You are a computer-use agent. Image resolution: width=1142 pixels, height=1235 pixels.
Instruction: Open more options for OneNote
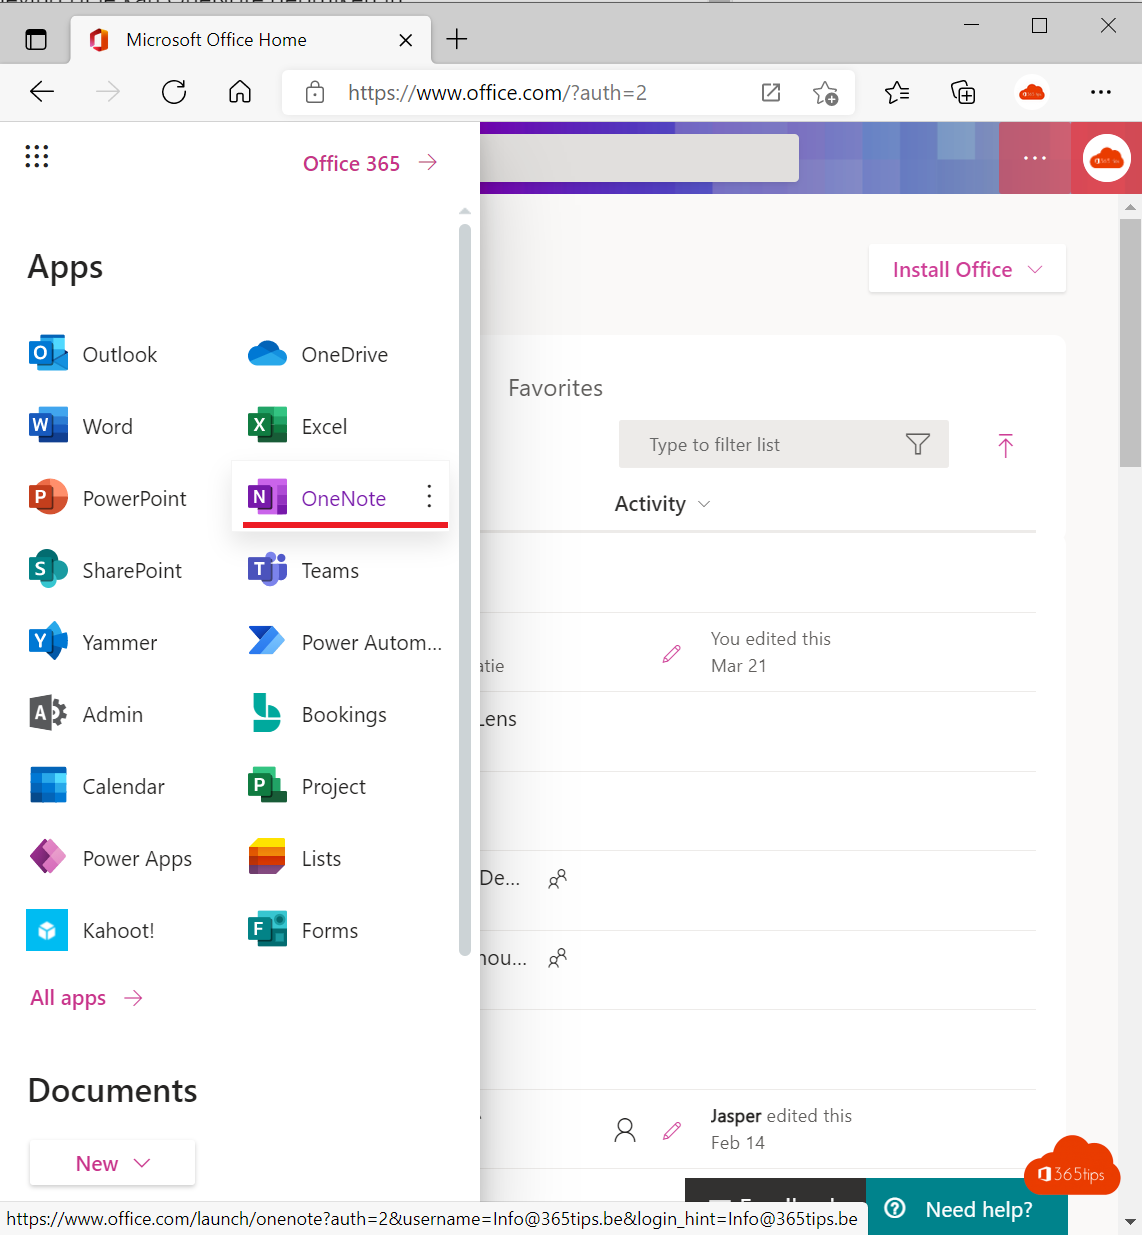pos(428,495)
